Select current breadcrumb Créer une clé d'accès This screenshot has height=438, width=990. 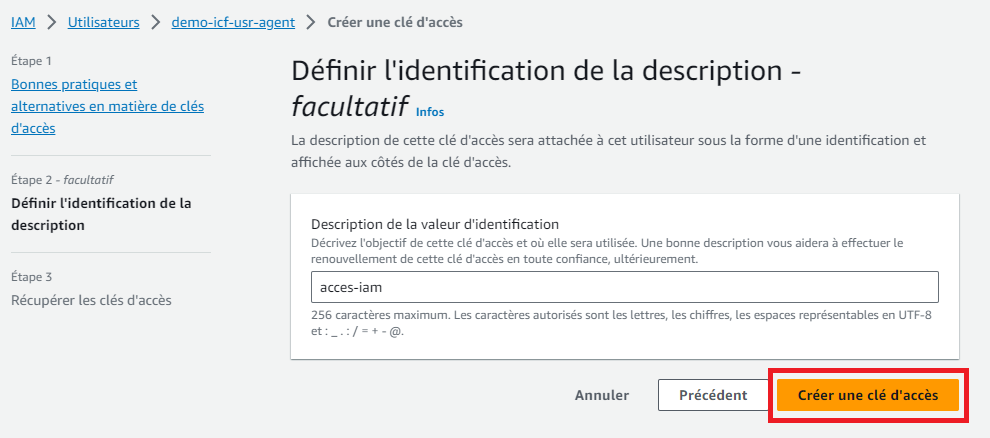pyautogui.click(x=395, y=23)
